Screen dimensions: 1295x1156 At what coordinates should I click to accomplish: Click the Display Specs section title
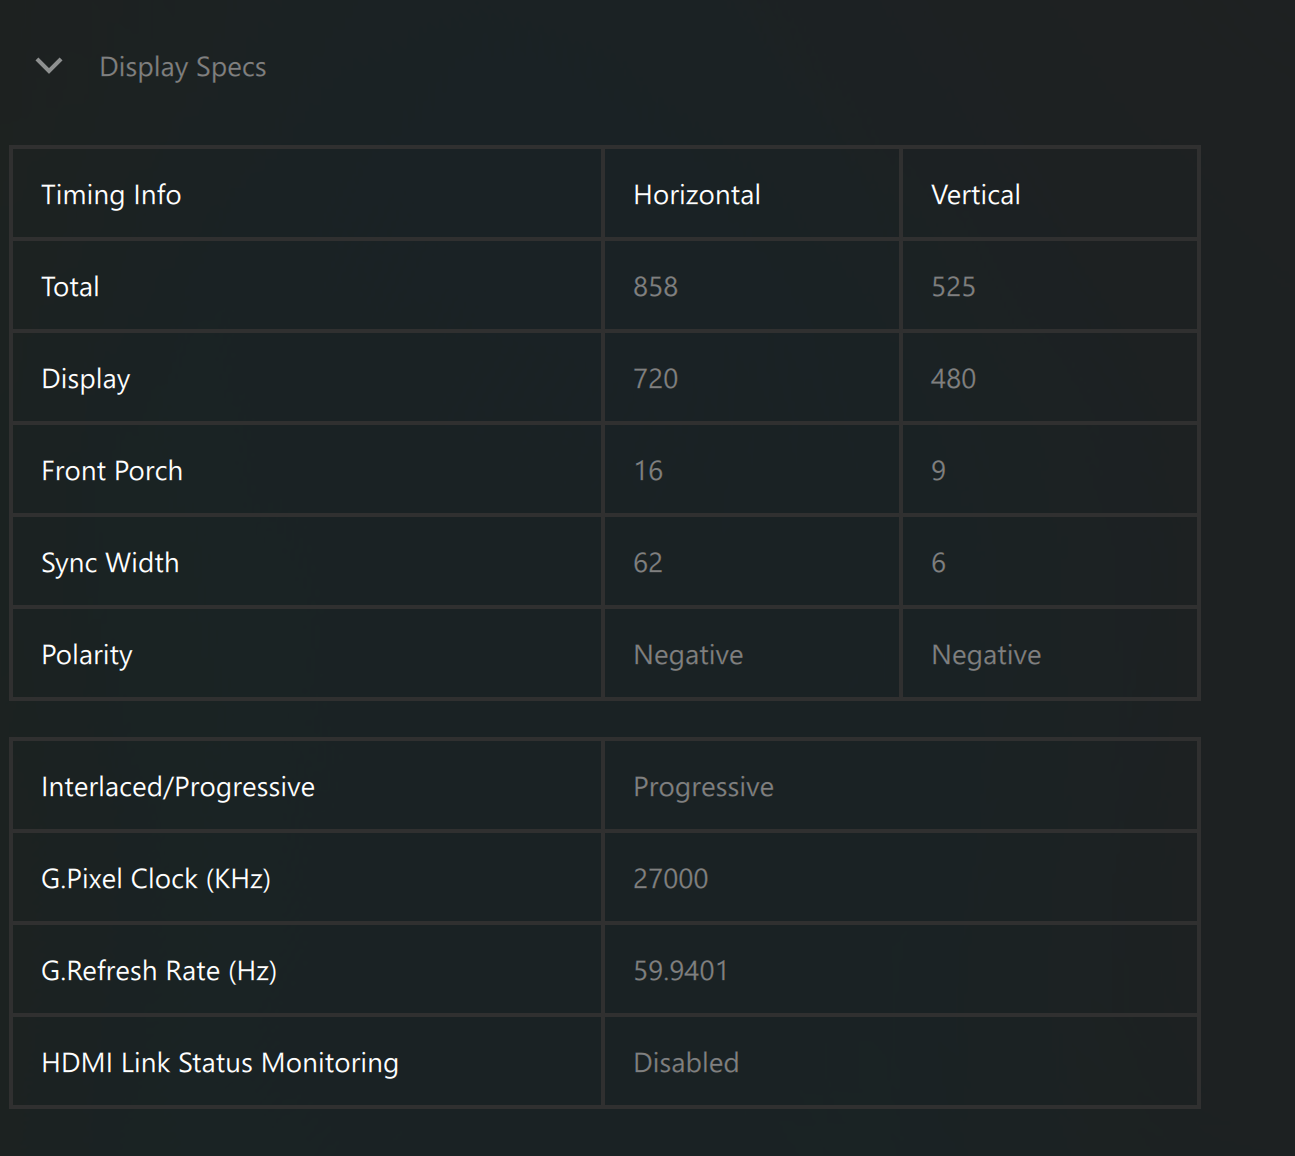point(182,67)
